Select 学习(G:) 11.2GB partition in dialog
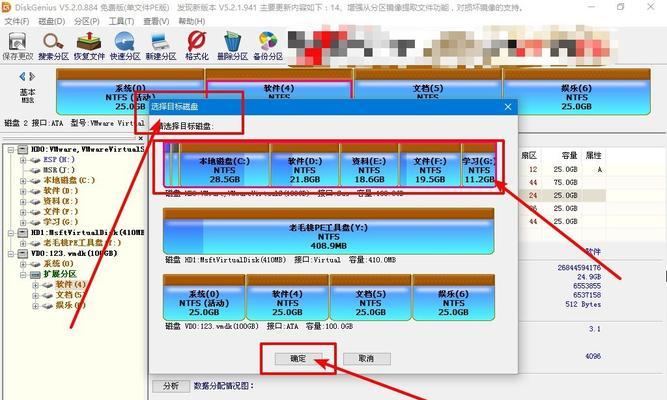The height and width of the screenshot is (400, 667). pos(479,166)
